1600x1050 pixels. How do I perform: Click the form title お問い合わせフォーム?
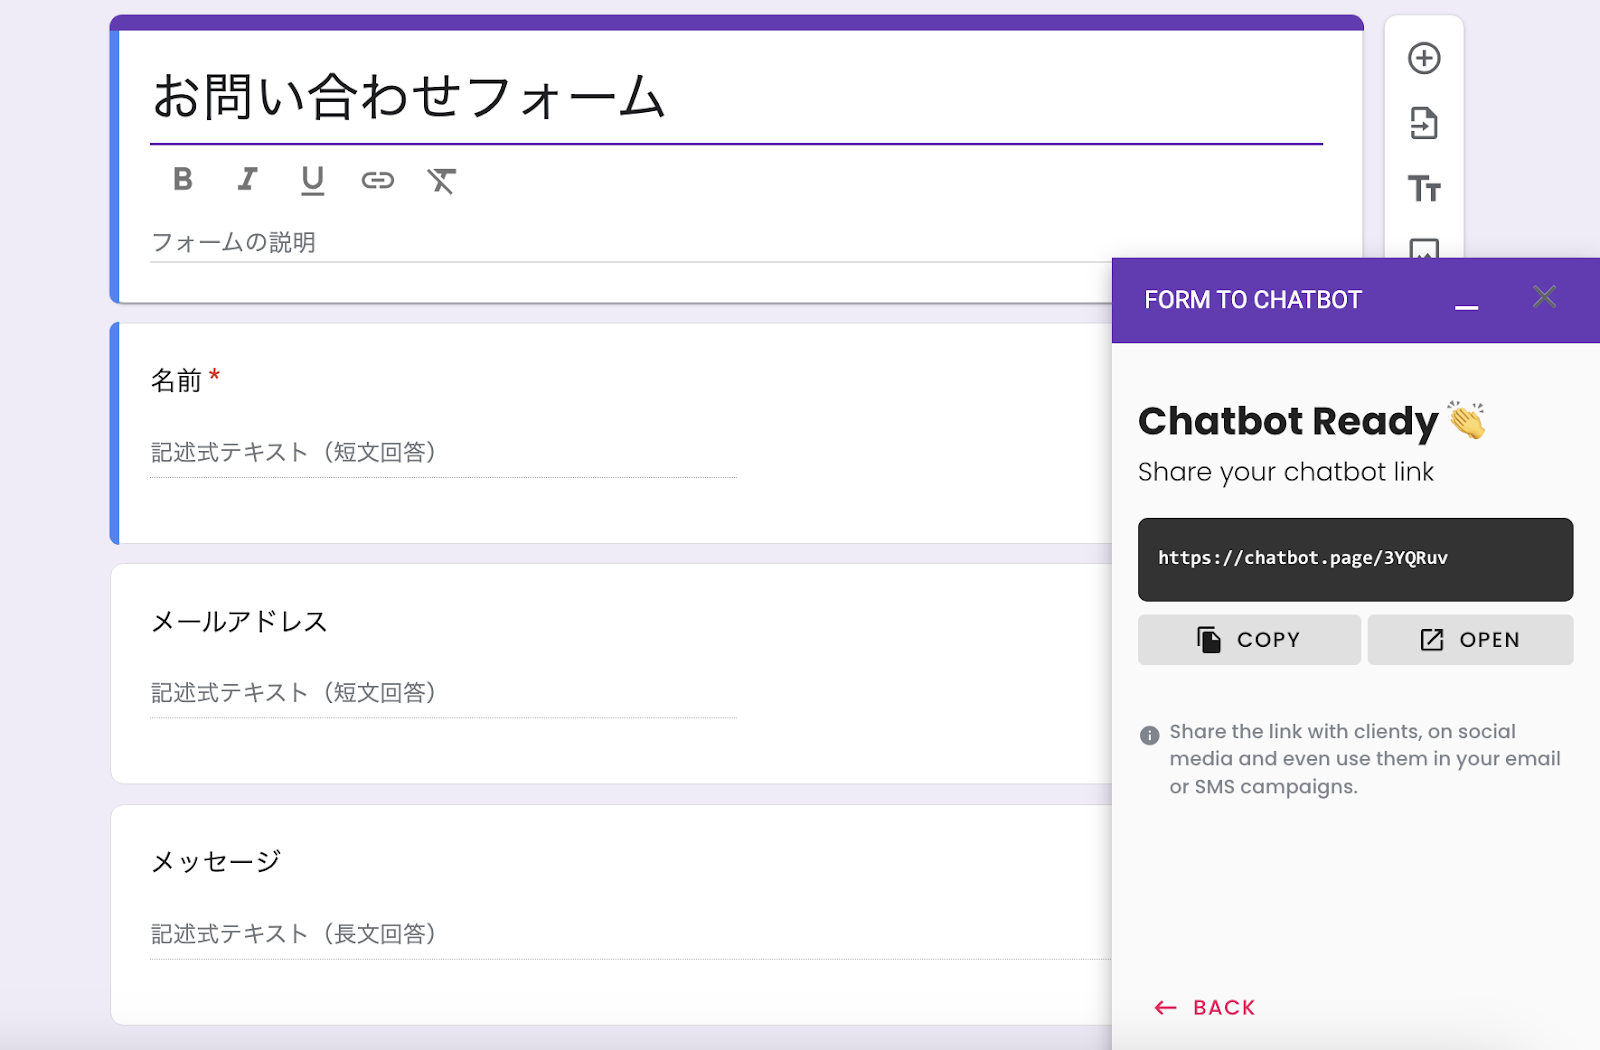click(x=408, y=98)
